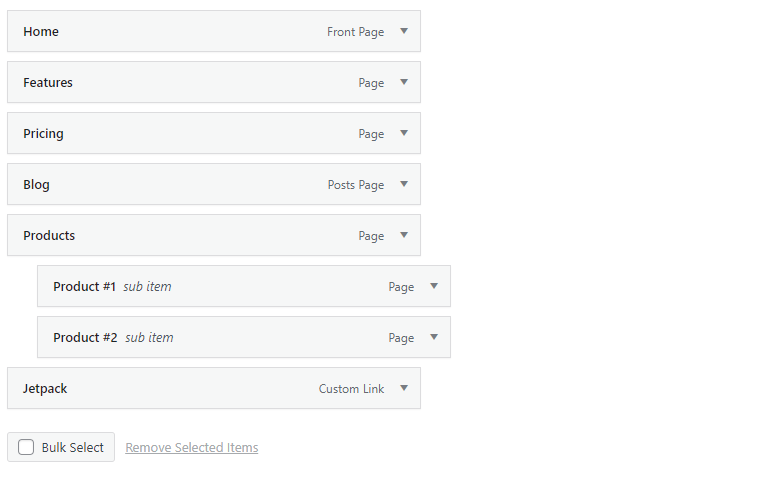Expand the Blog menu item arrow
779x478 pixels.
pos(404,184)
